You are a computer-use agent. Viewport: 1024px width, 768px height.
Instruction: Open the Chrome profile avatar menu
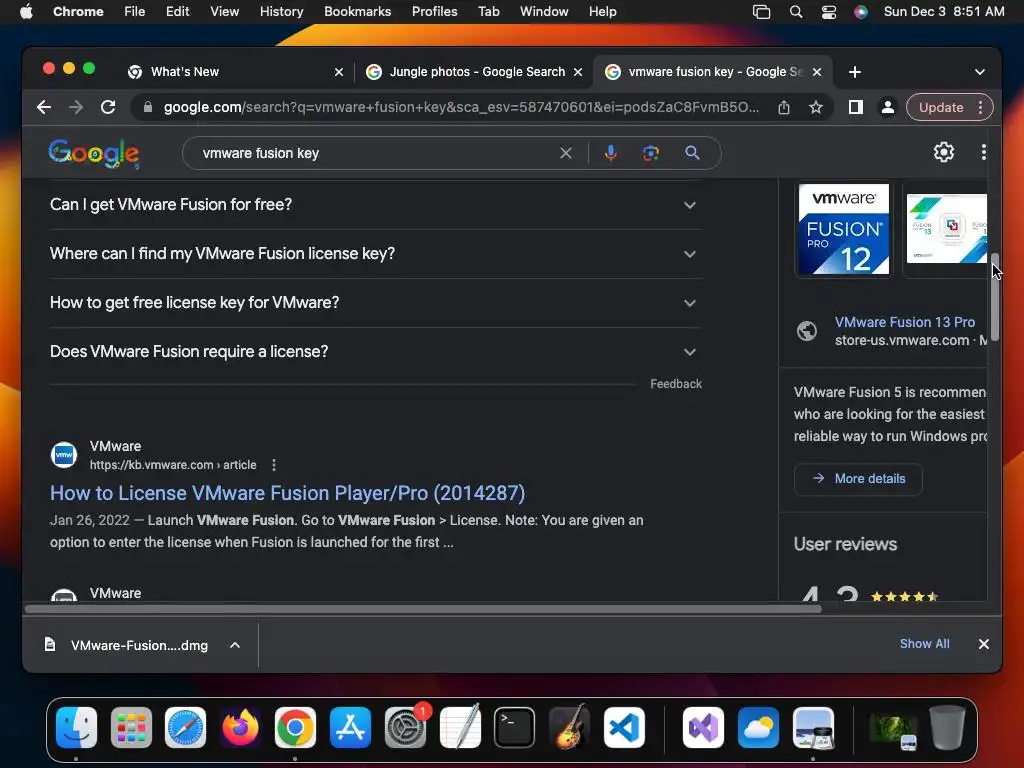[x=888, y=107]
